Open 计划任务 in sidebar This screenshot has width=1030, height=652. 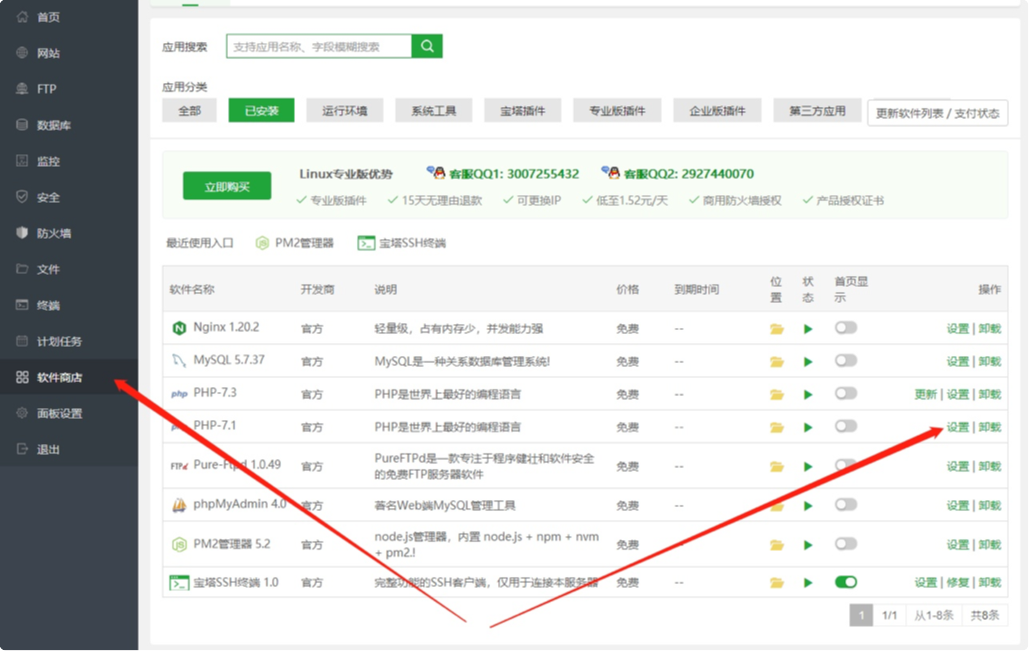[x=69, y=341]
